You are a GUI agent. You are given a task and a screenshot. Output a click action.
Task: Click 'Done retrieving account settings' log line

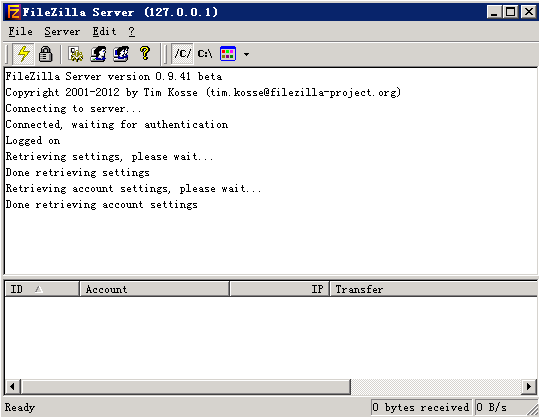pos(102,204)
